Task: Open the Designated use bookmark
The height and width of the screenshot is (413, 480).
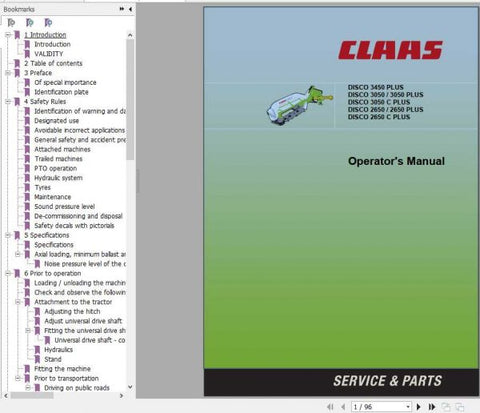Action: pyautogui.click(x=57, y=121)
